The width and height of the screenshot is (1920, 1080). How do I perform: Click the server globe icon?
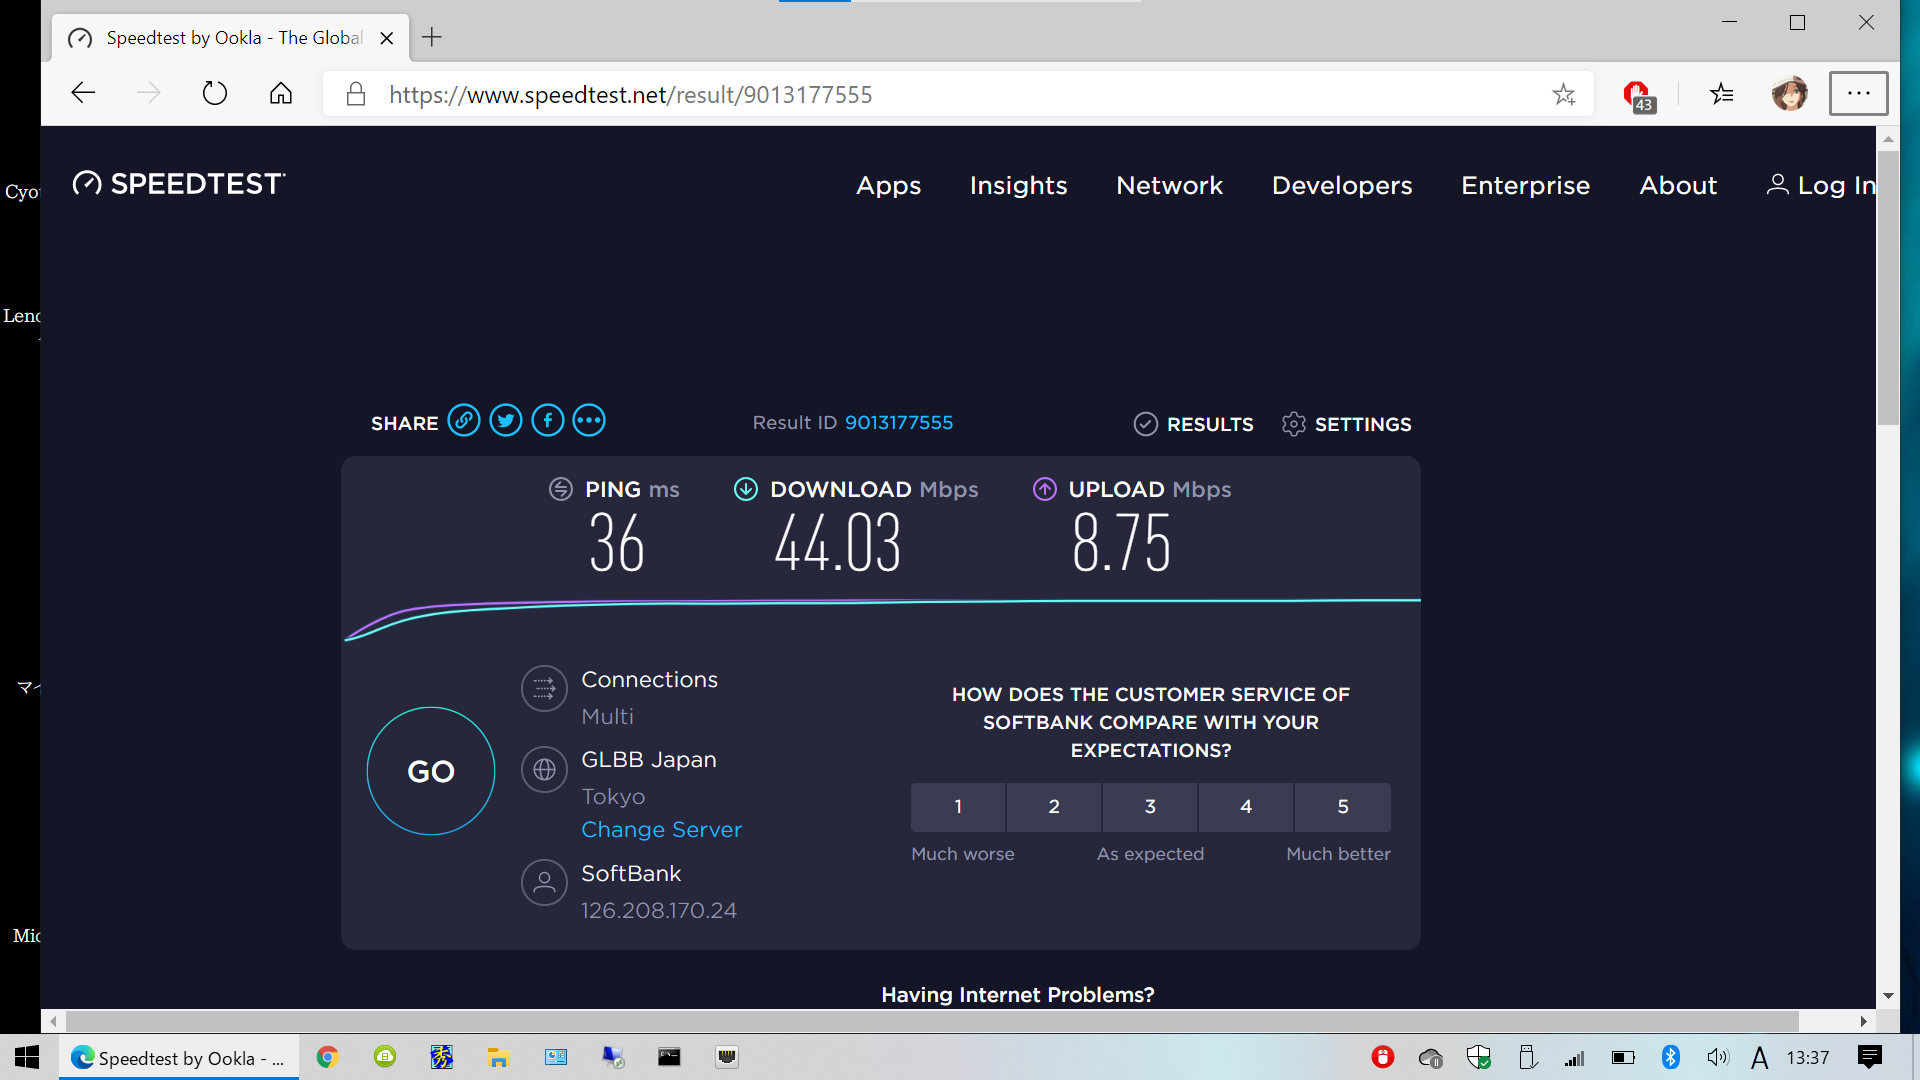[544, 770]
